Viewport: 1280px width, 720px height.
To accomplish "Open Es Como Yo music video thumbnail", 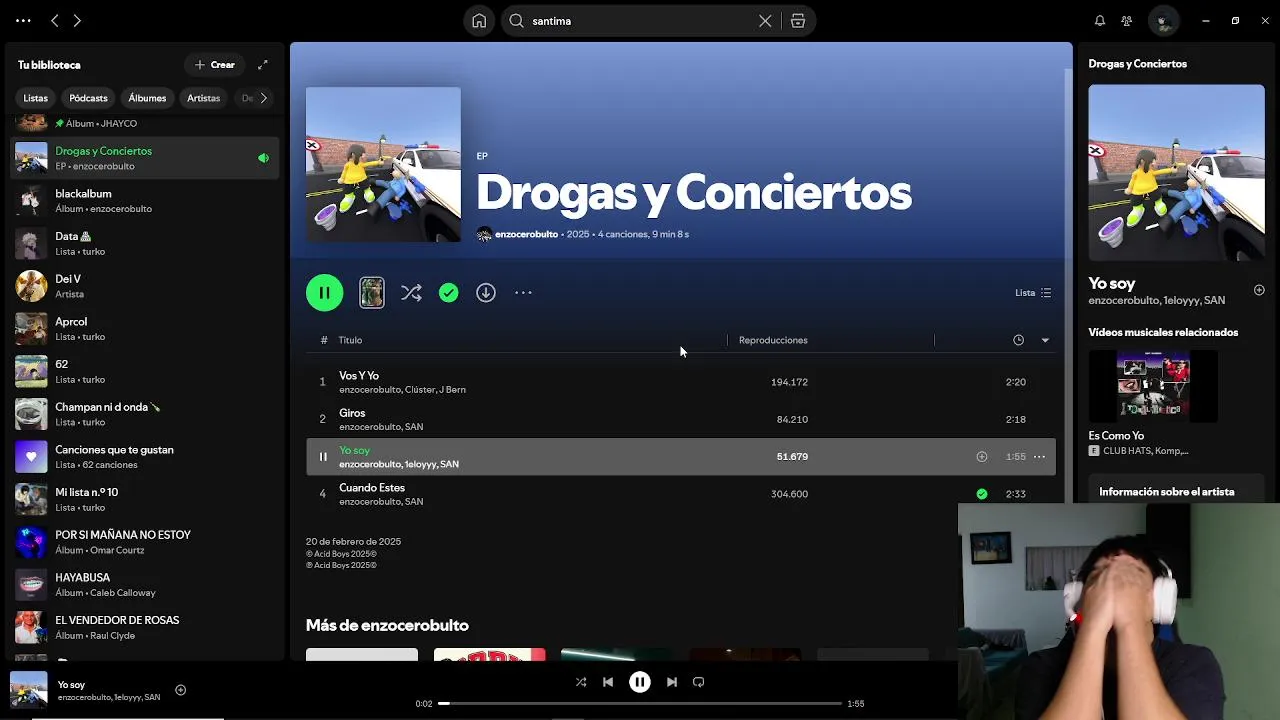I will 1153,386.
